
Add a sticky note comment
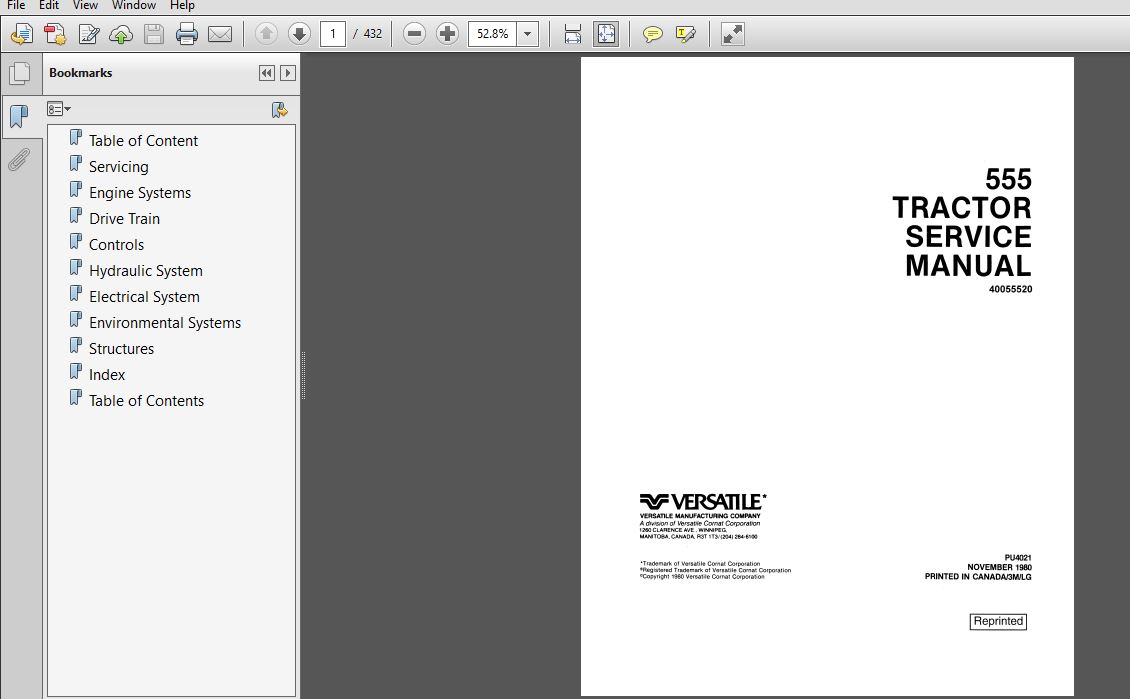[x=652, y=34]
